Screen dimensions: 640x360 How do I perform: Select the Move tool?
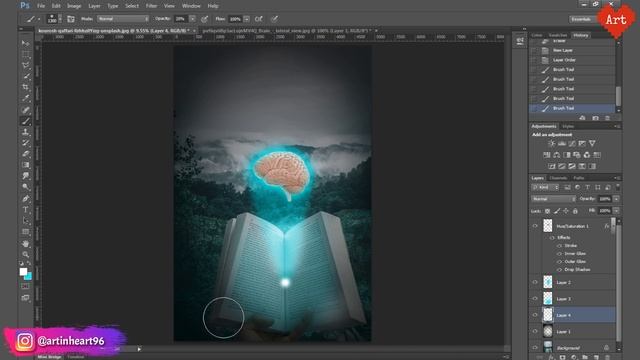(x=26, y=43)
